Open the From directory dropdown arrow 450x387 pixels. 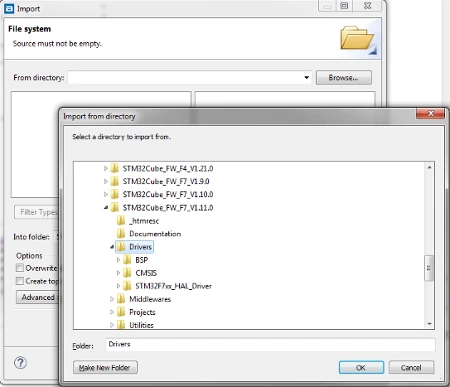coord(306,78)
